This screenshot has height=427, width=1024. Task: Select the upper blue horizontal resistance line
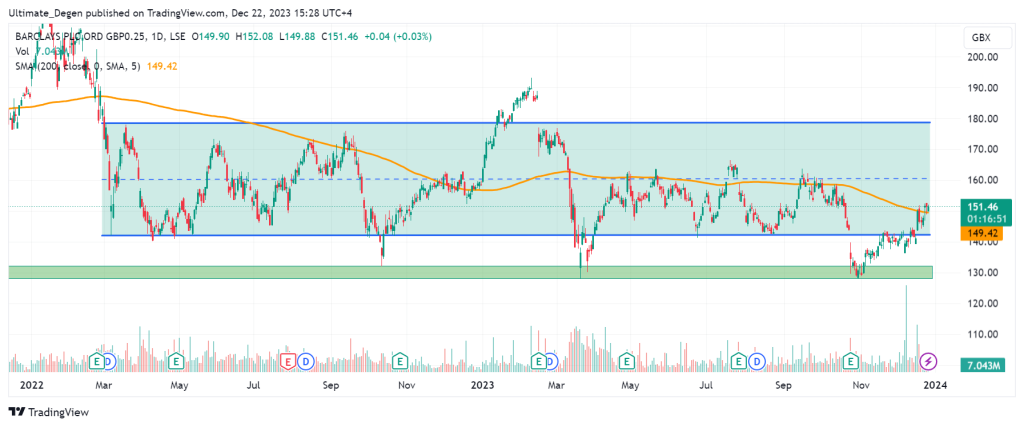[516, 122]
